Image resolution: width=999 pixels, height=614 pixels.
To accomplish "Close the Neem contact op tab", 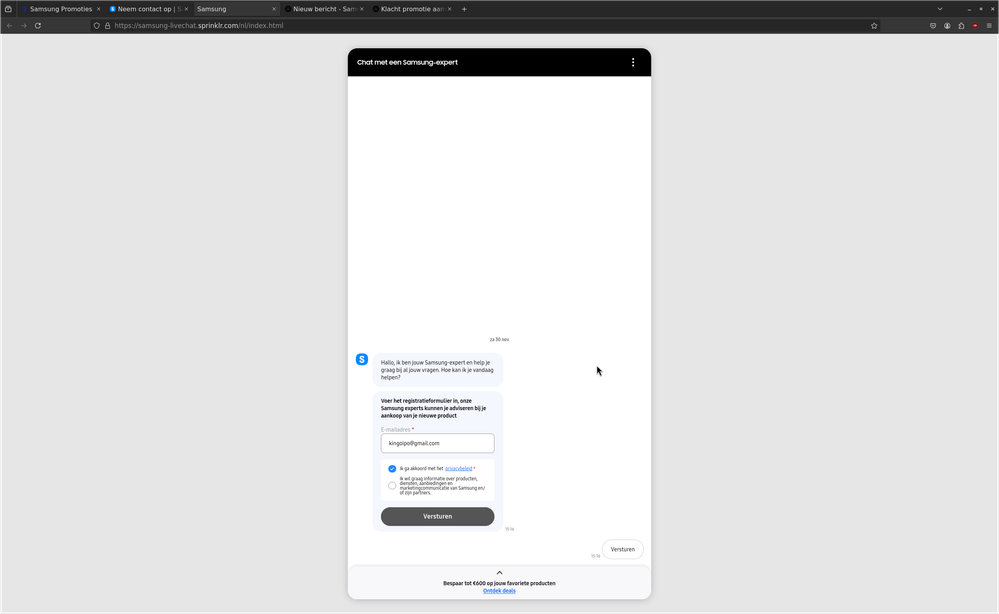I will (x=186, y=9).
